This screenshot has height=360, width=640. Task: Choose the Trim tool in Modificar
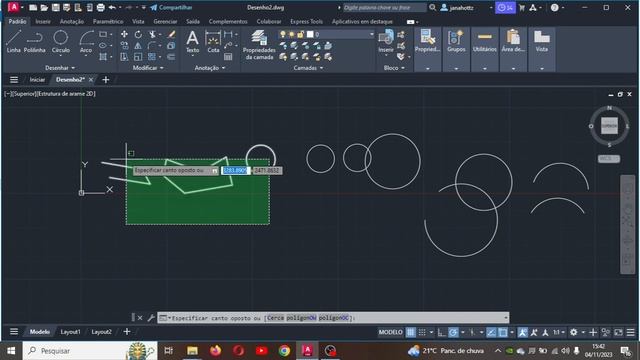click(152, 34)
